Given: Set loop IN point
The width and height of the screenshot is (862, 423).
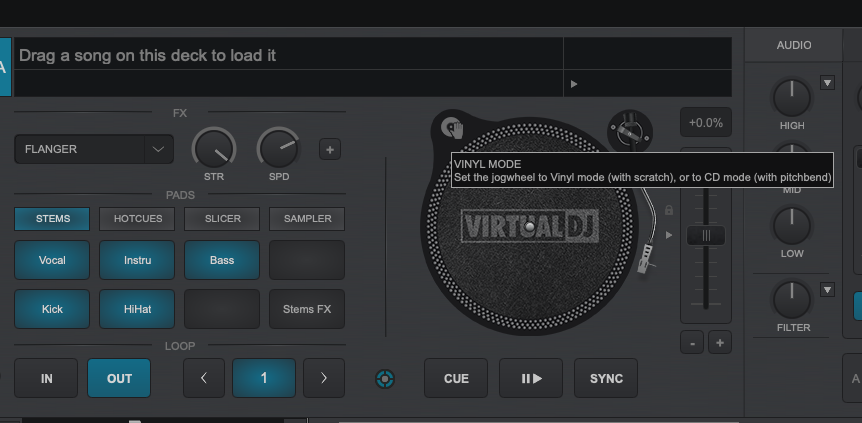Looking at the screenshot, I should 46,378.
